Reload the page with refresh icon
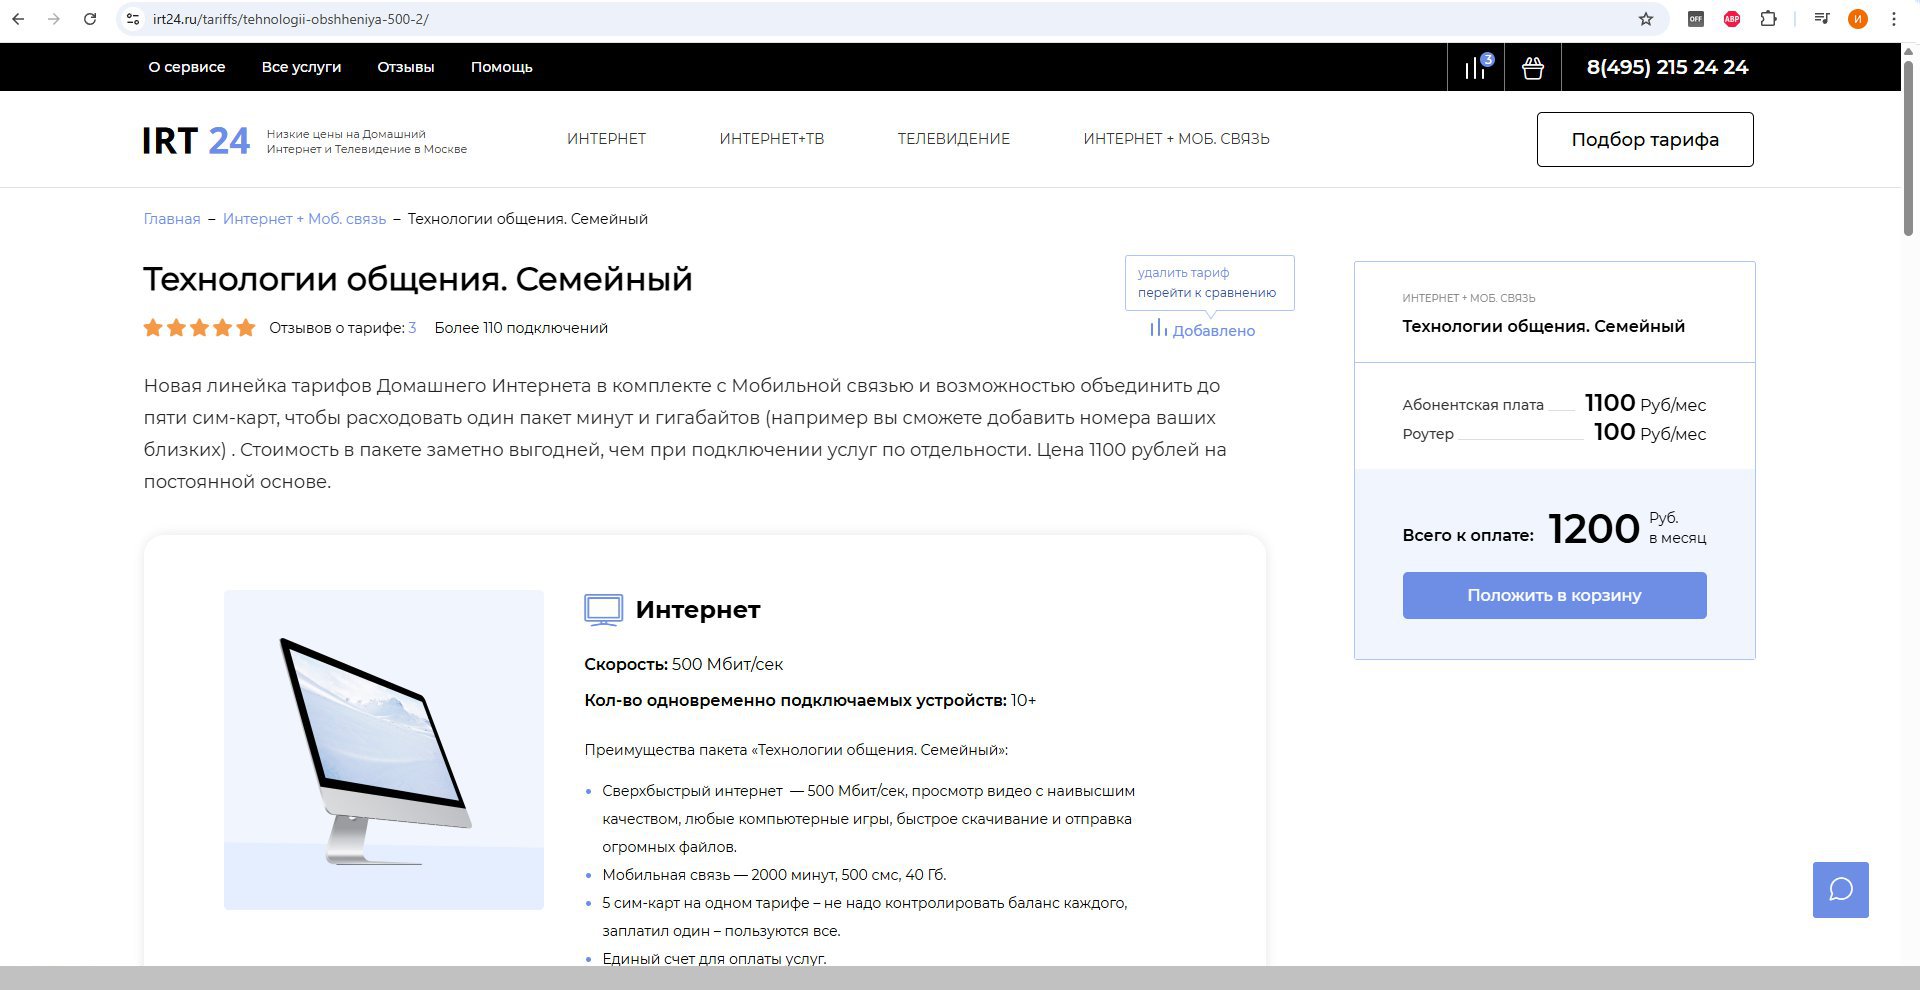This screenshot has width=1920, height=990. (x=90, y=19)
